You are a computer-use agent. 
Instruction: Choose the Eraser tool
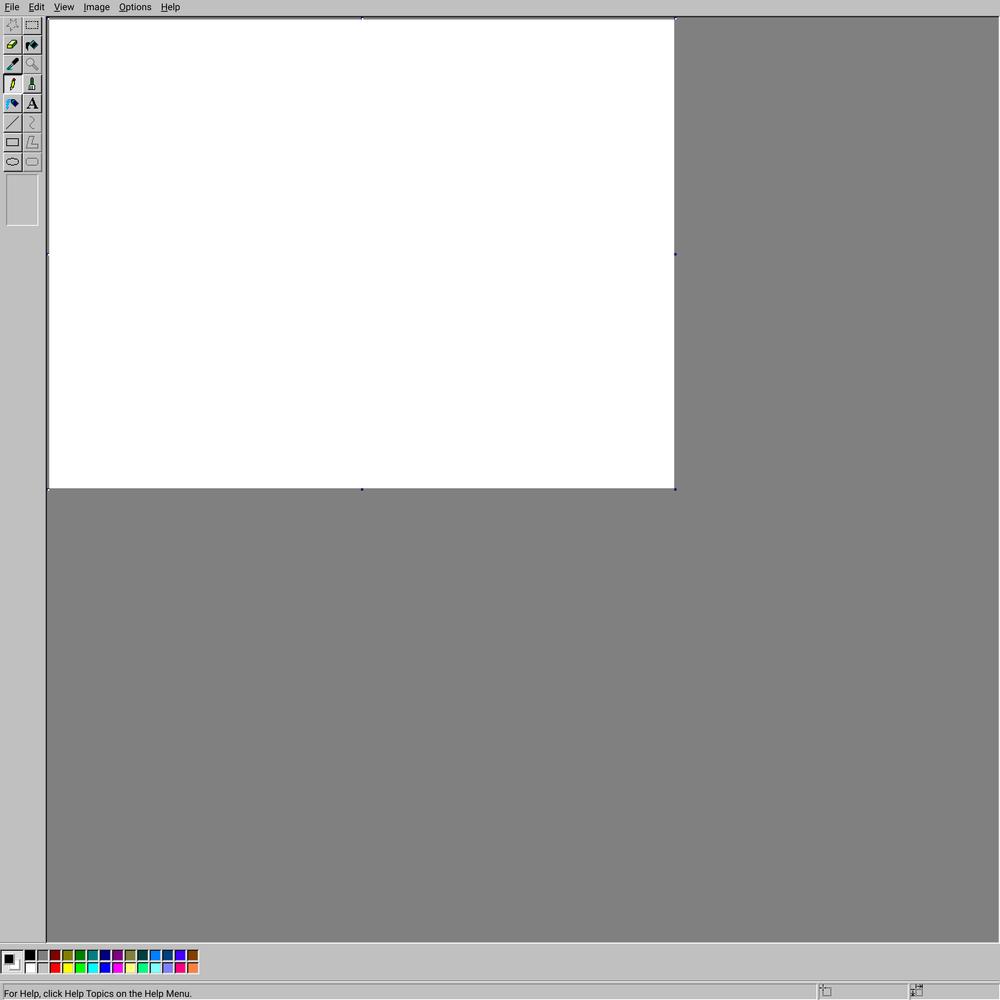13,45
